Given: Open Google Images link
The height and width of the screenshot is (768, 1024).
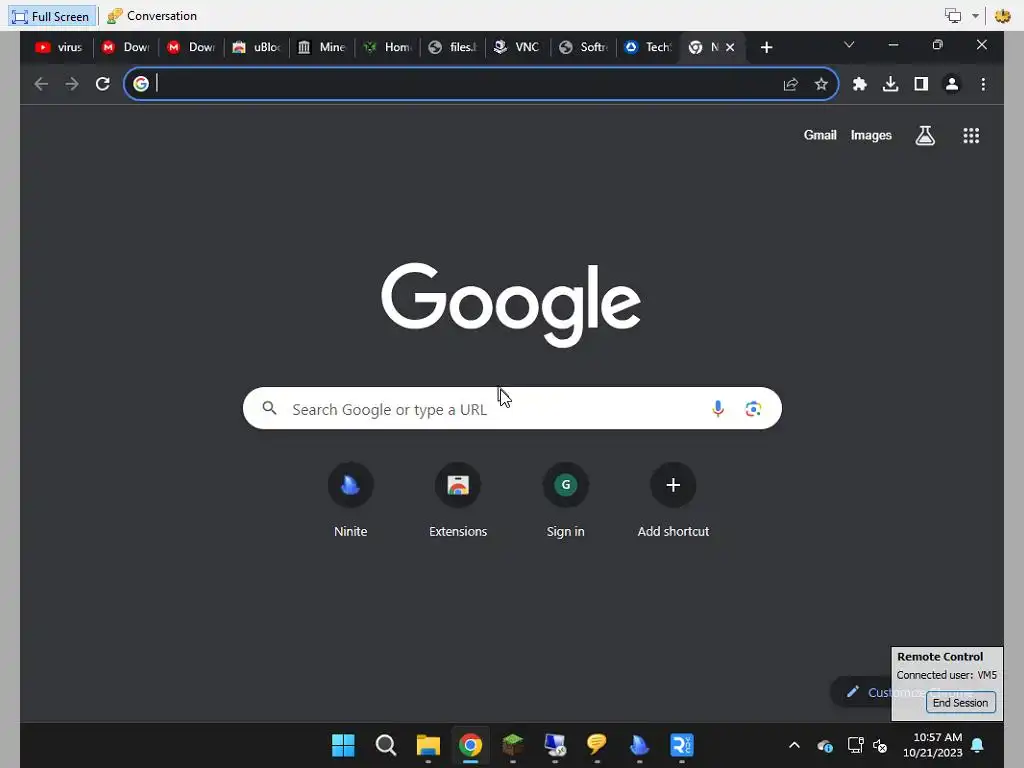Looking at the screenshot, I should [x=871, y=135].
